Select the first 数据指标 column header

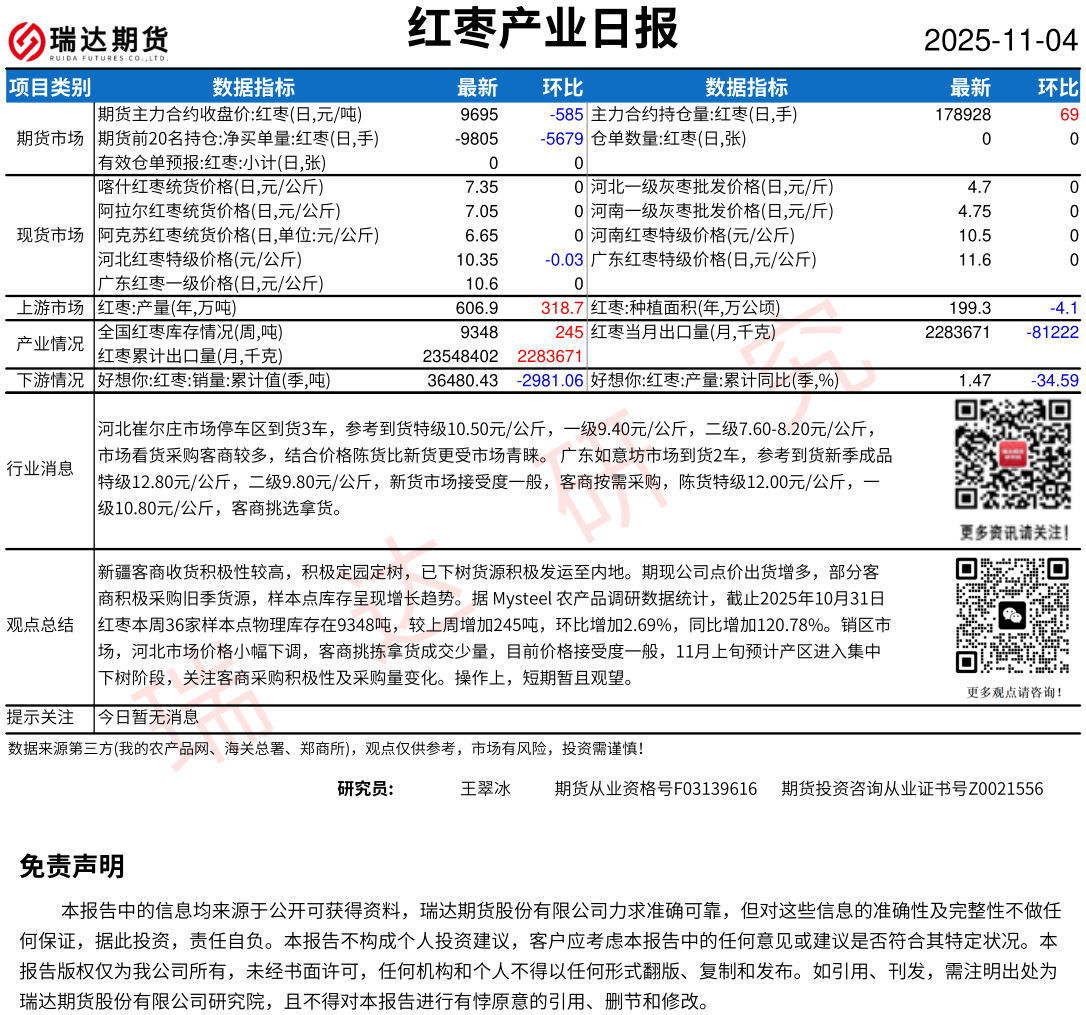[x=253, y=87]
